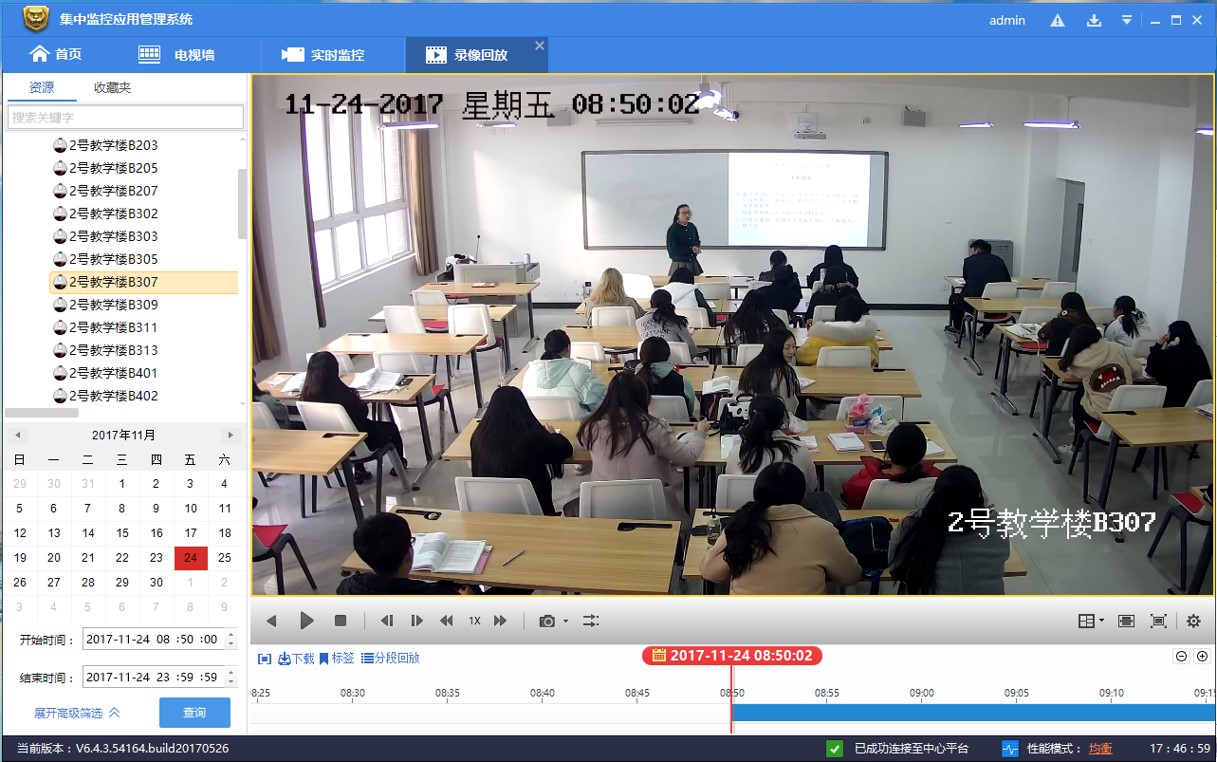Viewport: 1217px width, 762px height.
Task: Click the 09:00 position on timeline
Action: [922, 712]
